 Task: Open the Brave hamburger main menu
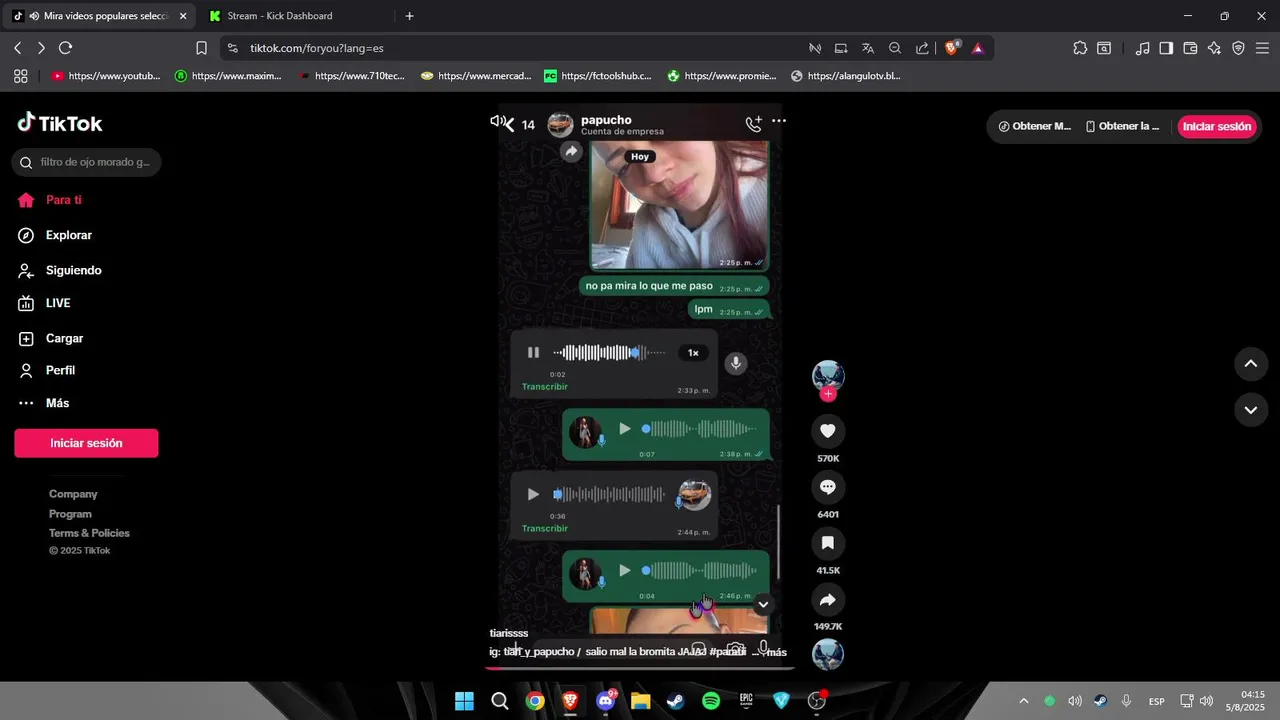[1262, 48]
